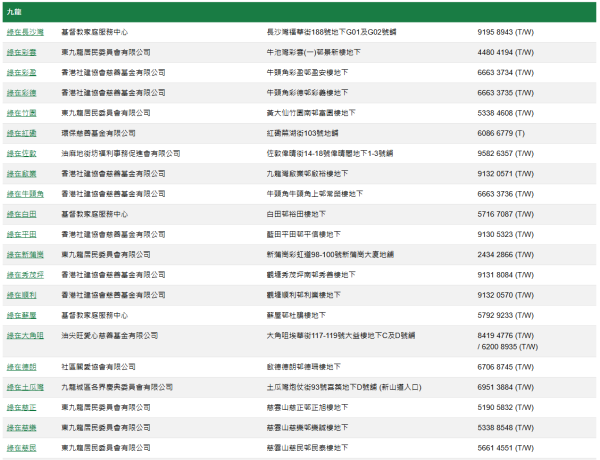The height and width of the screenshot is (460, 600).
Task: Select the address containing 93號
Action: [344, 388]
